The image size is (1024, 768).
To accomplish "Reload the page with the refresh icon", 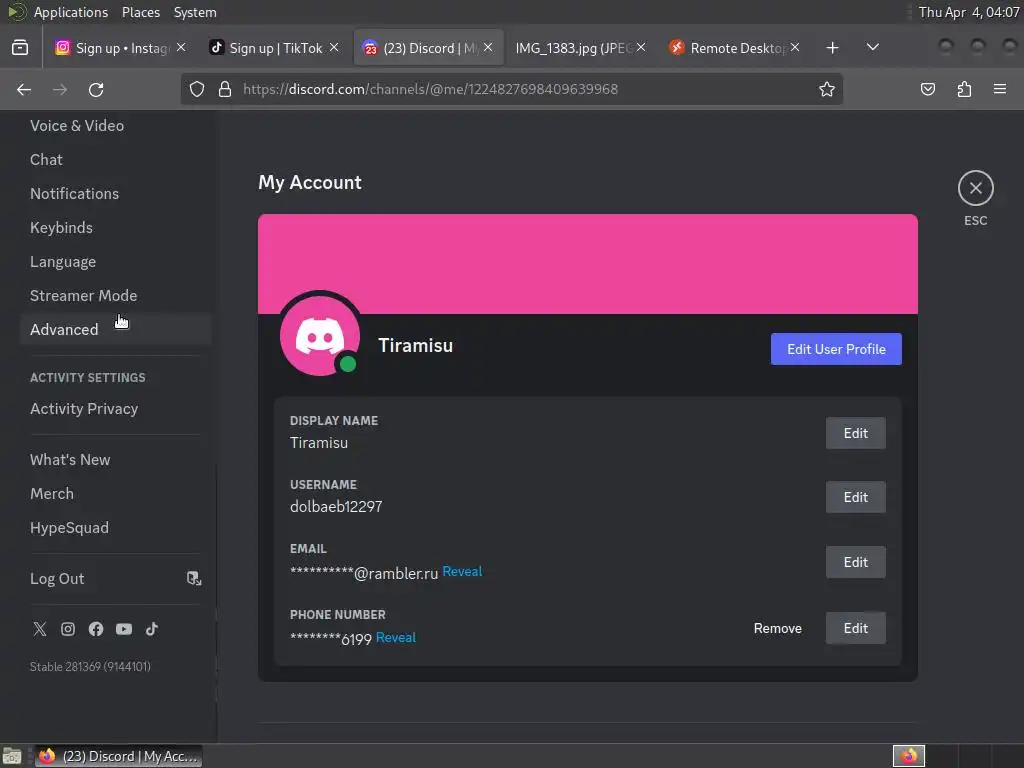I will (x=96, y=89).
